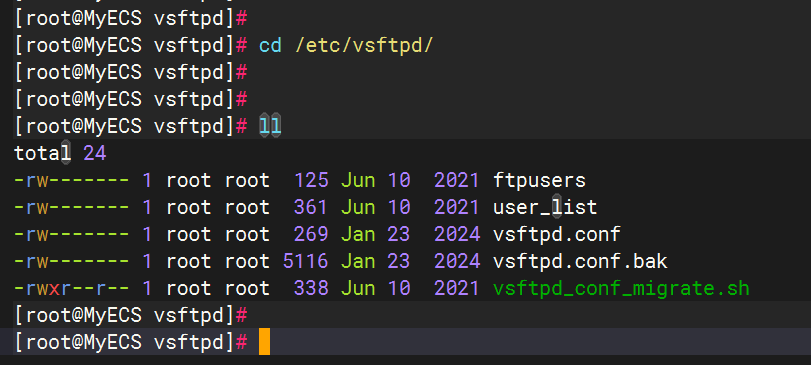
Task: Select the 'user_list' file name
Action: tap(545, 207)
